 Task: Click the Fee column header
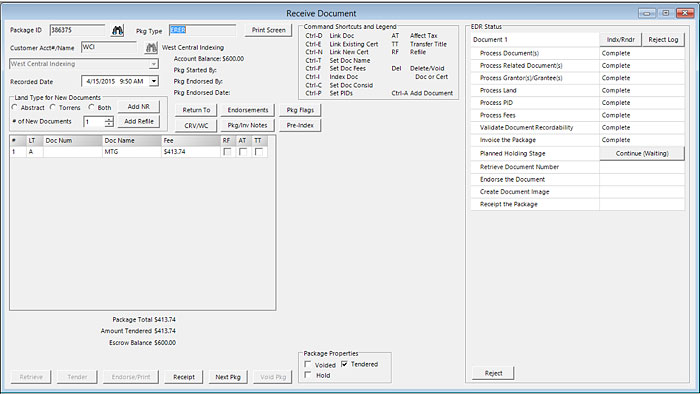coord(191,141)
